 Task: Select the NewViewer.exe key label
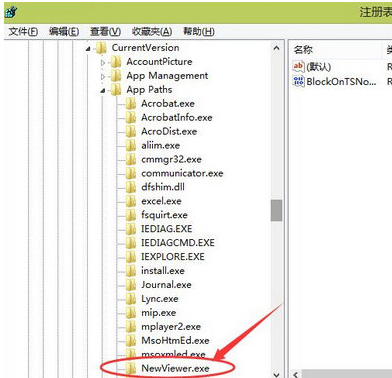(175, 368)
